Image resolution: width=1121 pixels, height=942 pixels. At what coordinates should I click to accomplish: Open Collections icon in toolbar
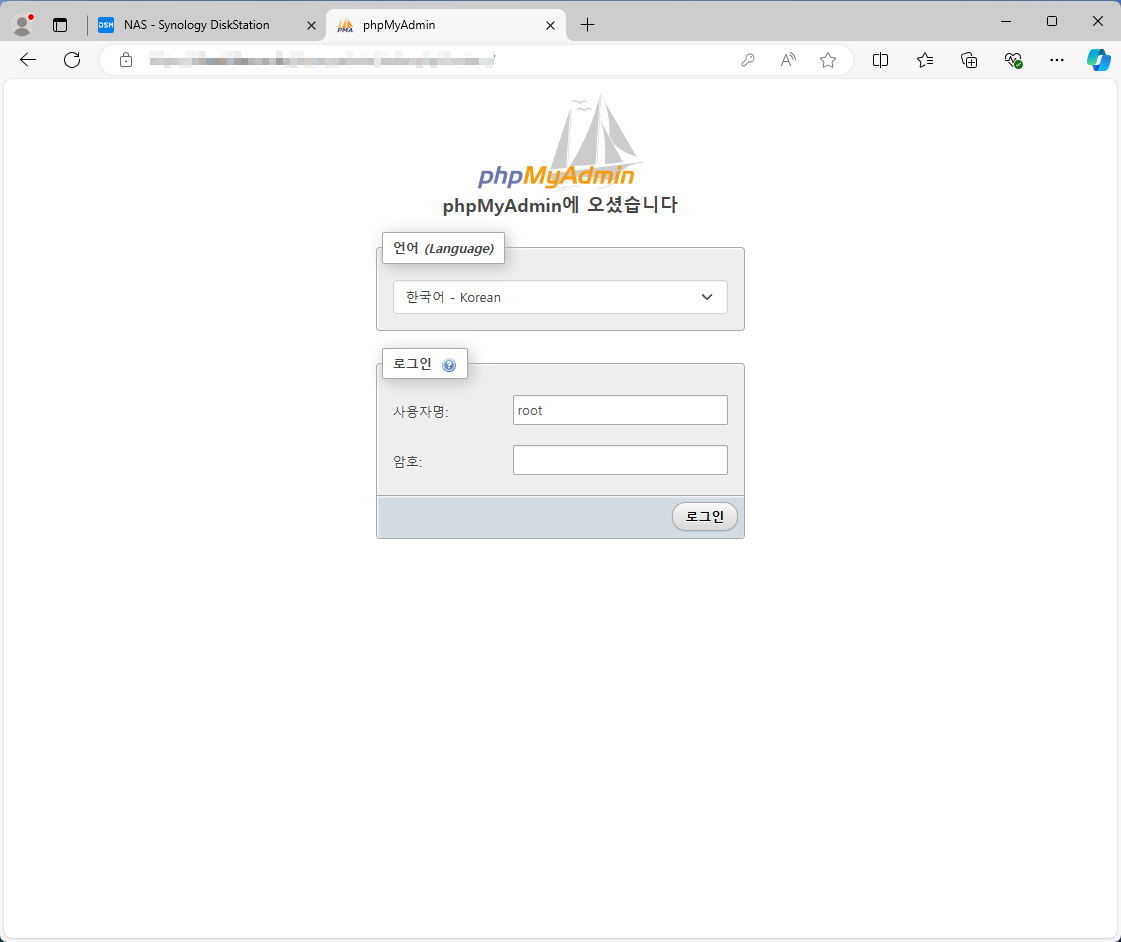point(969,60)
